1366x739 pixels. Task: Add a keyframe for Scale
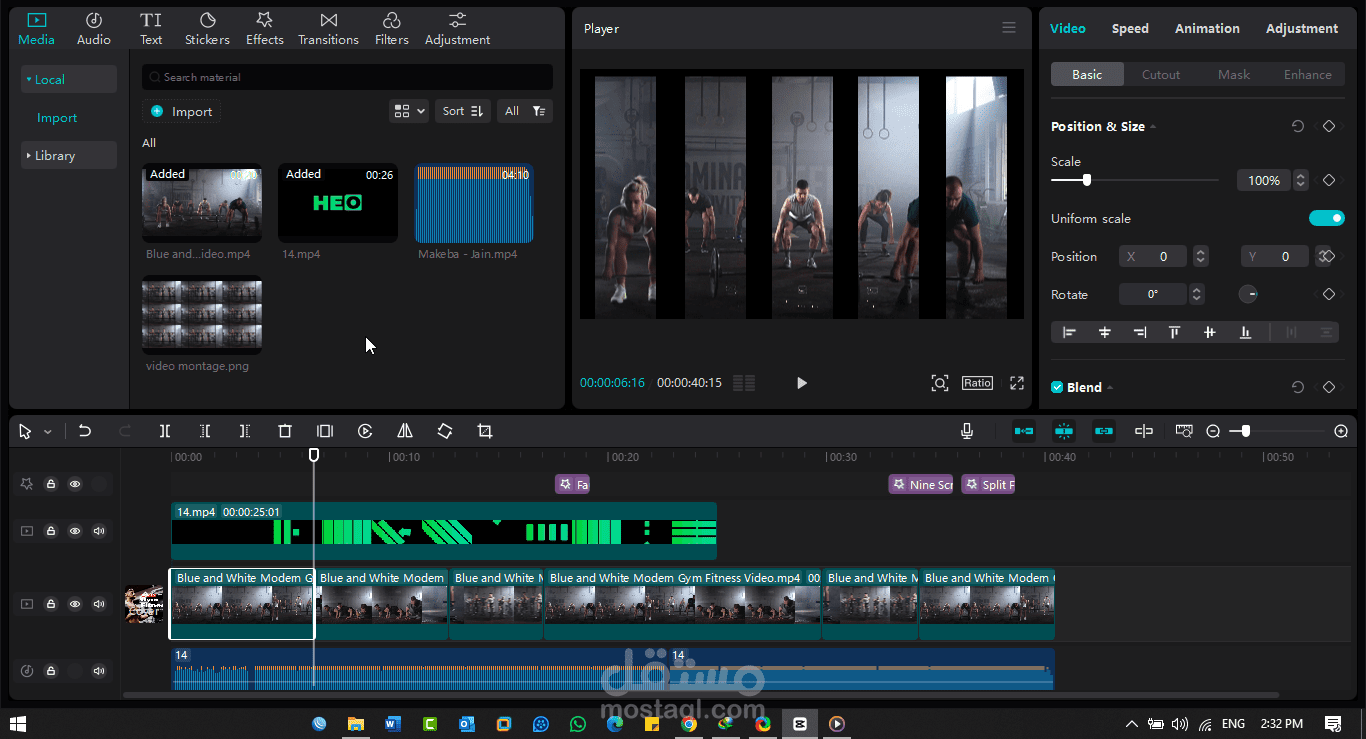click(1329, 180)
